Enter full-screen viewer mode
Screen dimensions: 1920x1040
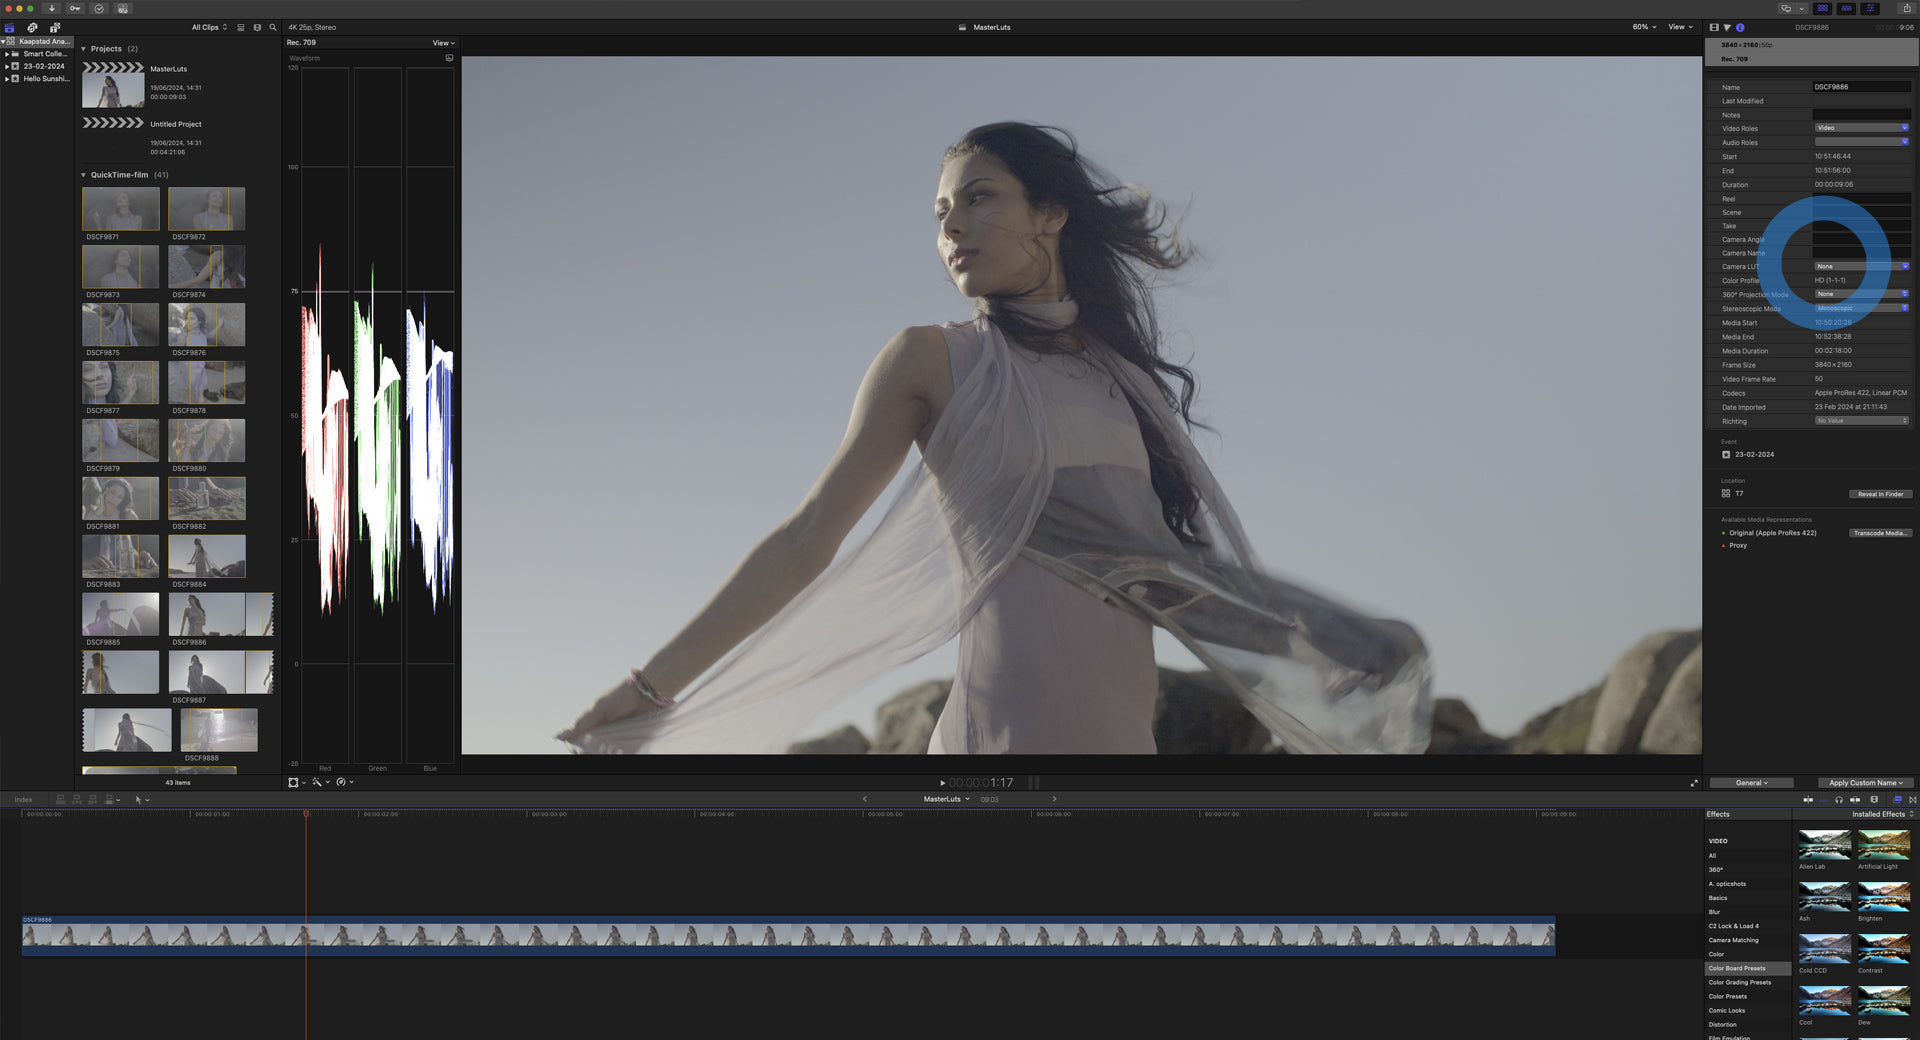1694,783
